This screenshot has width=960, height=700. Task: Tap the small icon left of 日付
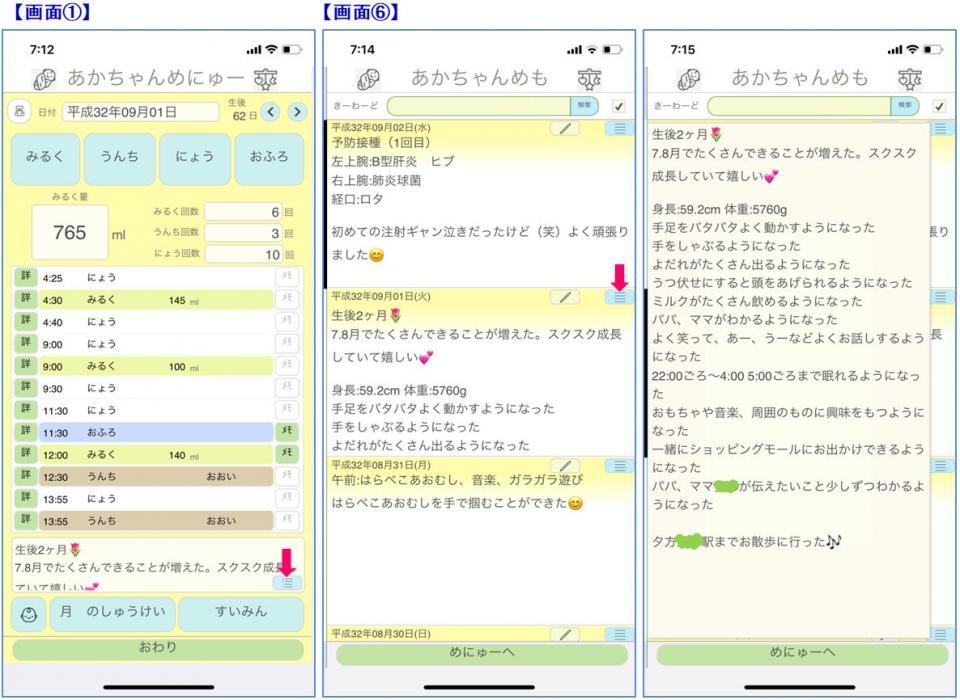pos(19,111)
